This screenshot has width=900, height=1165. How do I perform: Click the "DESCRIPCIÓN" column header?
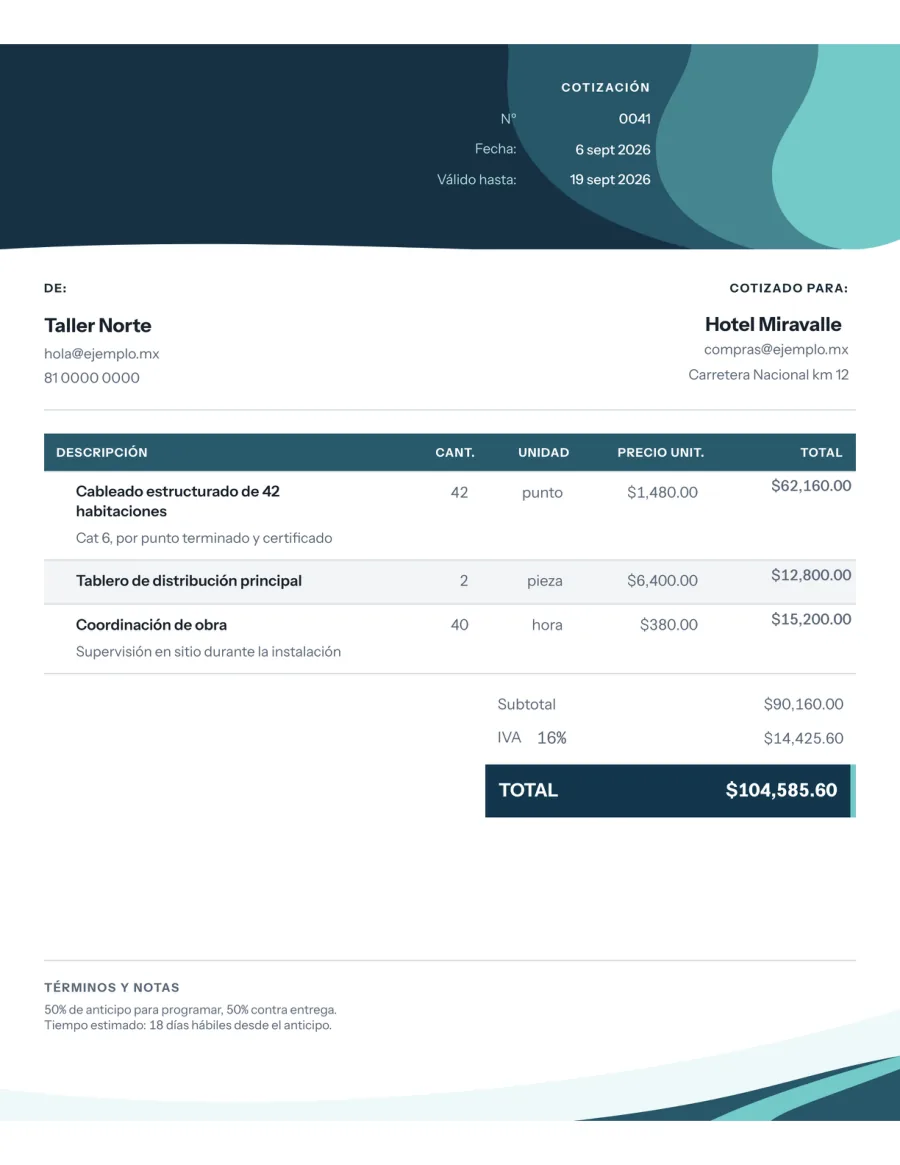[102, 452]
